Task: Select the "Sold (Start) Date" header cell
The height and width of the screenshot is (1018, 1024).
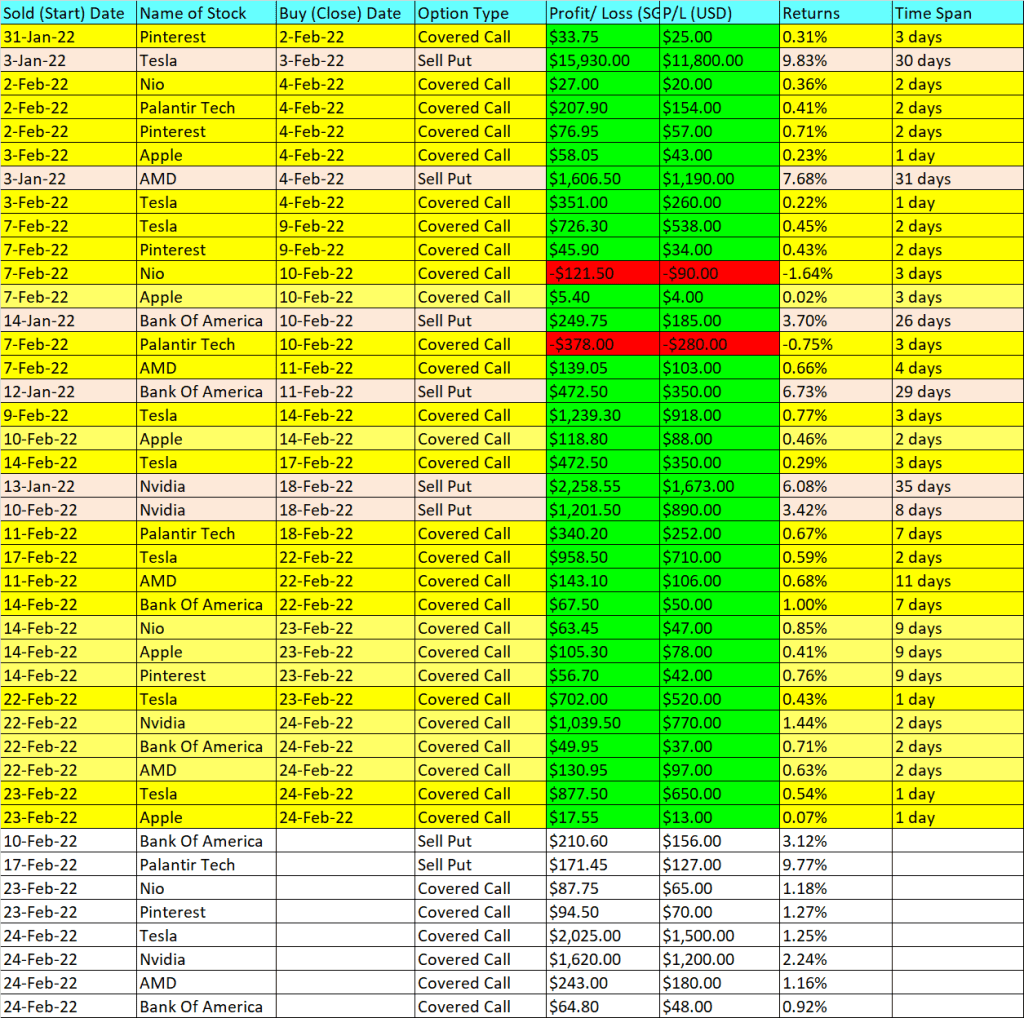Action: coord(68,13)
